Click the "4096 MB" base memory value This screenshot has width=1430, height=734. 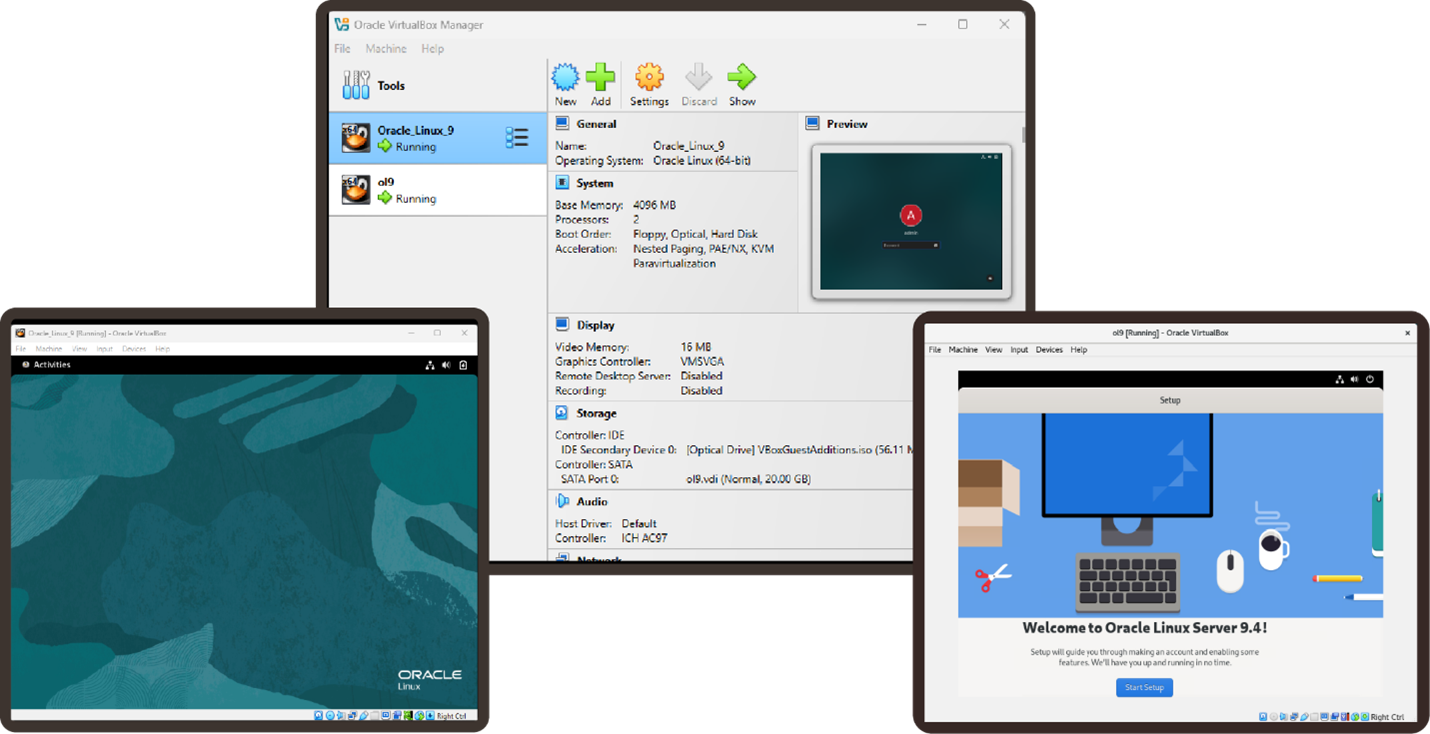point(654,205)
